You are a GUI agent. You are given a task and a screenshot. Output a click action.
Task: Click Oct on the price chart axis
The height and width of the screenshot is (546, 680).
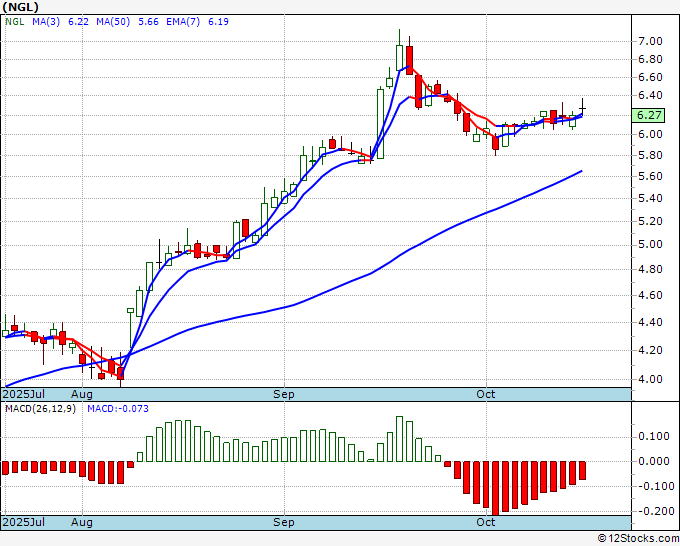coord(486,394)
